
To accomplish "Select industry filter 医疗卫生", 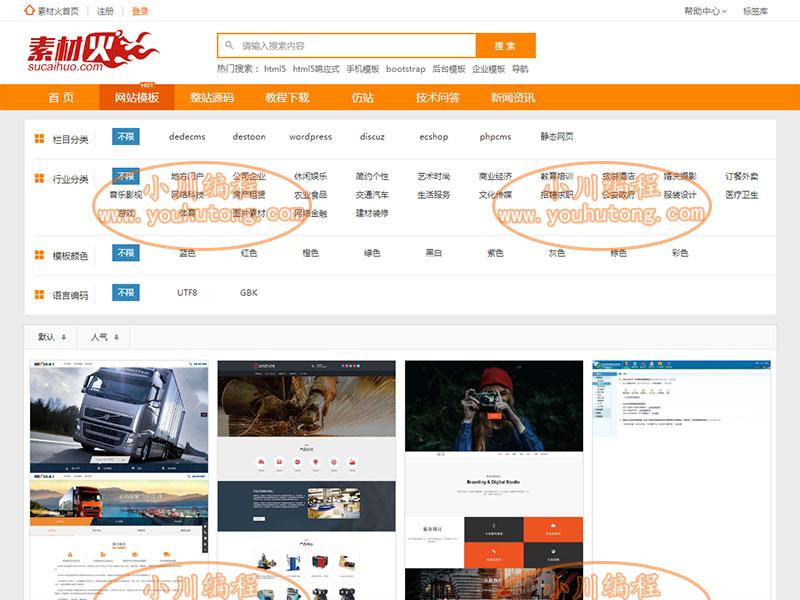I will click(741, 195).
